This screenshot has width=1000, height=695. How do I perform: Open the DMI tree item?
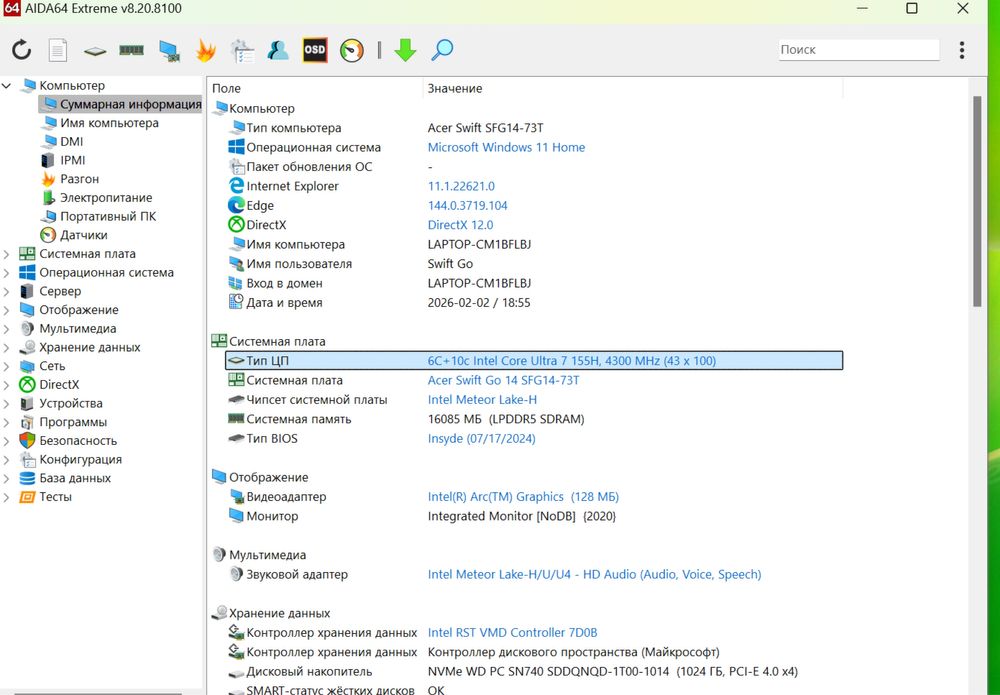tap(71, 142)
